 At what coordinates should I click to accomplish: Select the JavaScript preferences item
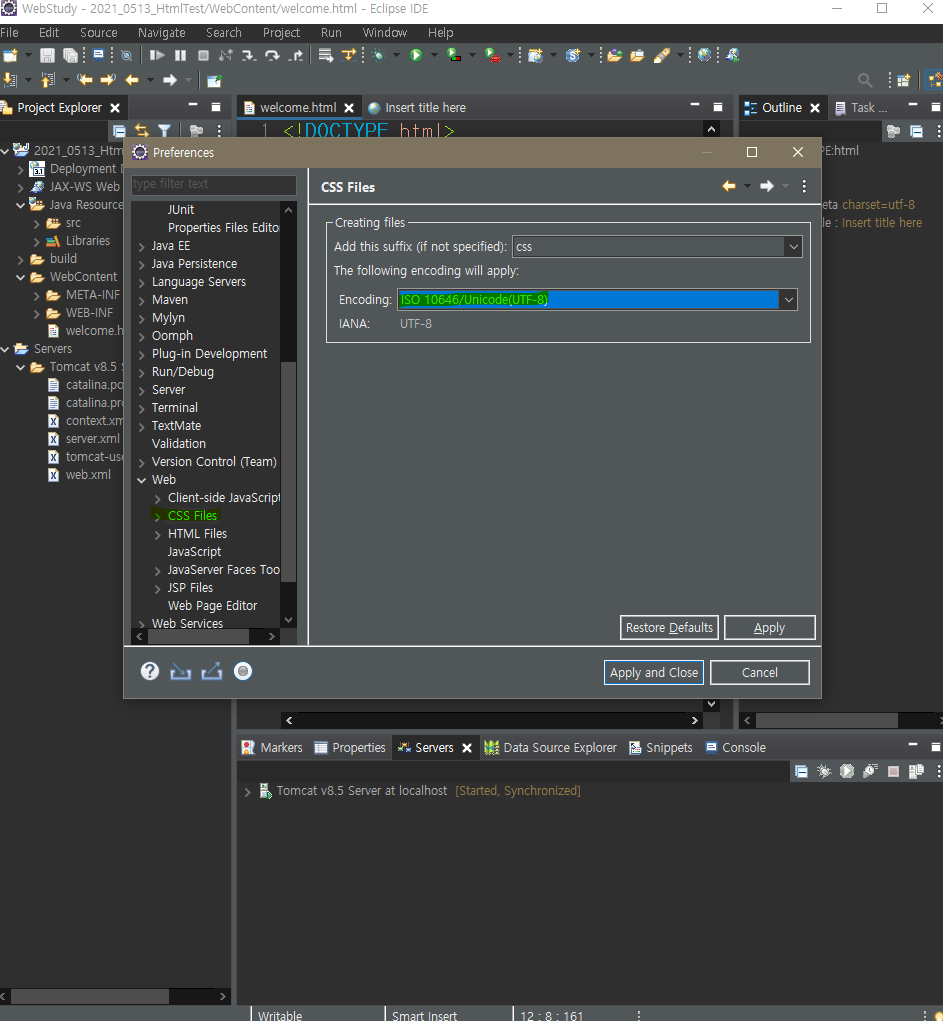coord(194,552)
